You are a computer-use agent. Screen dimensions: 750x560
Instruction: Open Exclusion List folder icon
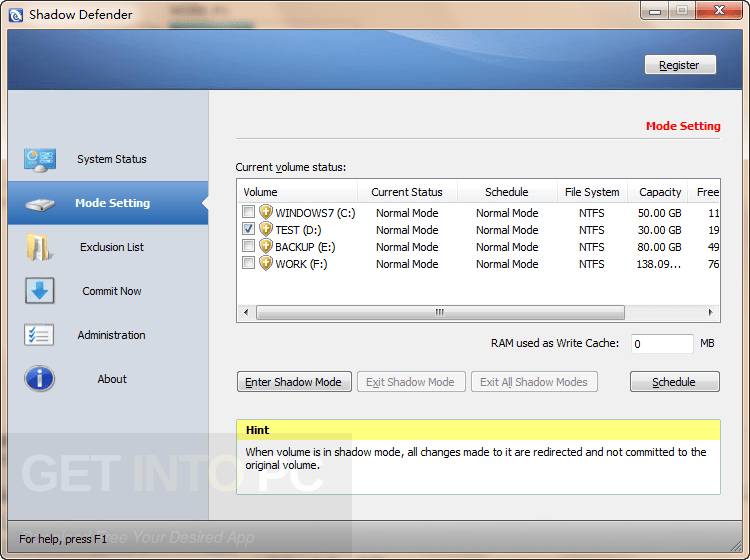[39, 247]
